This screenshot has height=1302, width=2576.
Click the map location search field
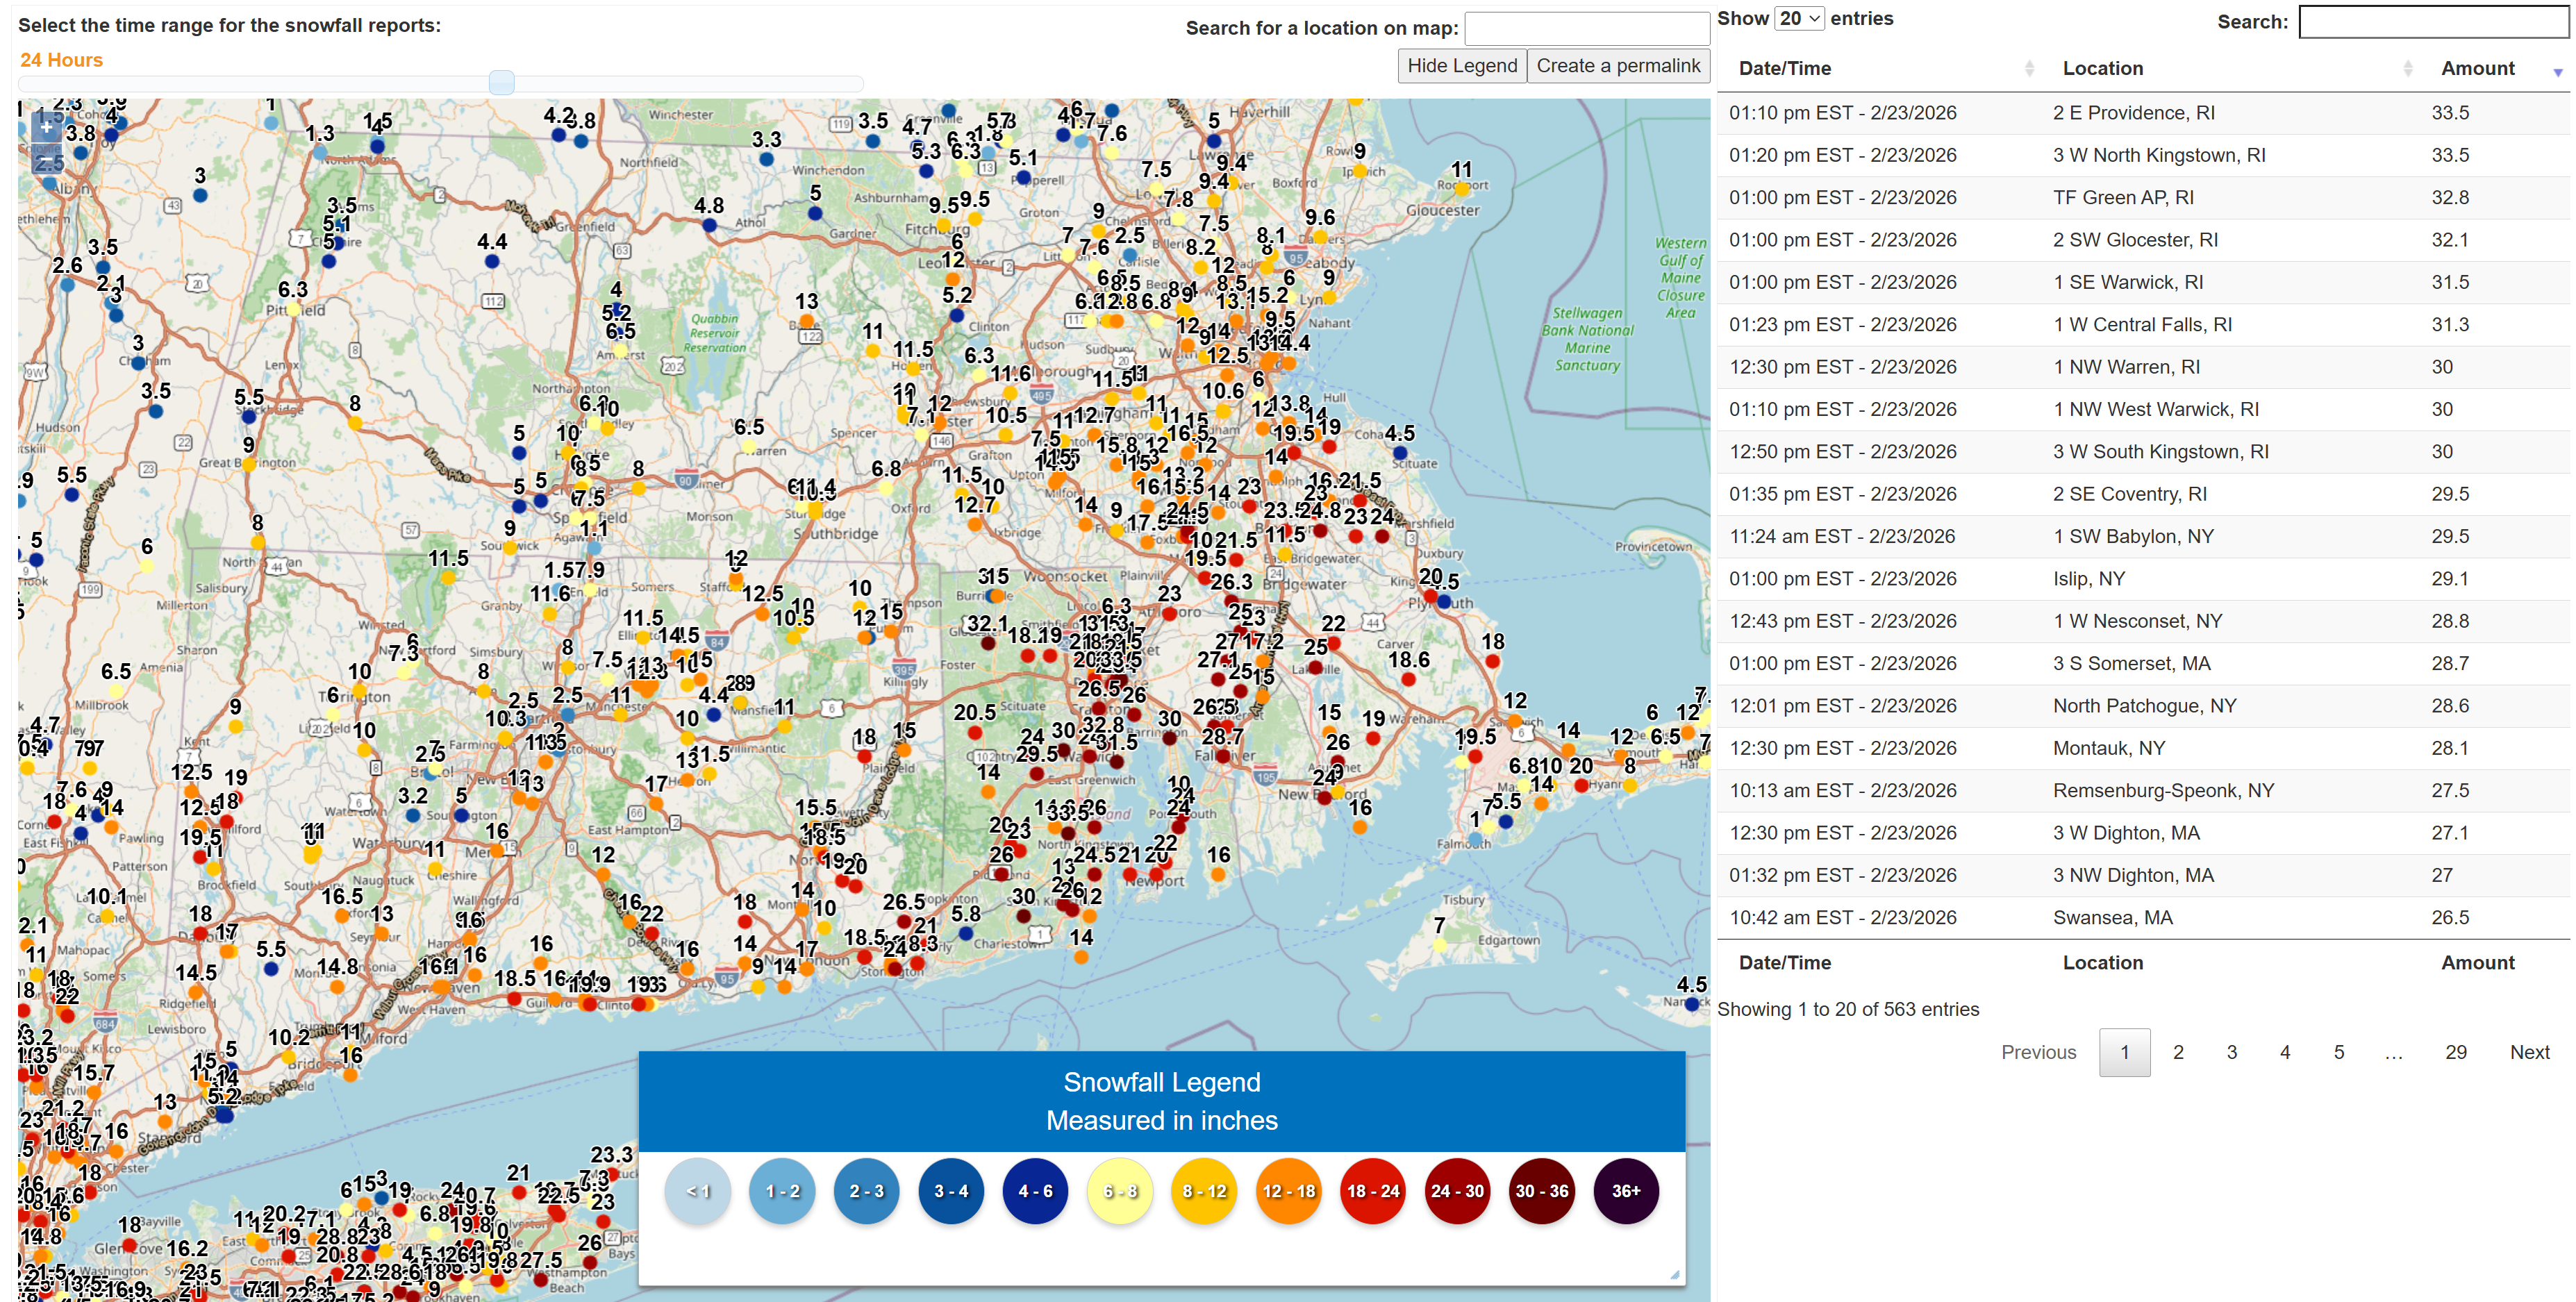point(1586,28)
